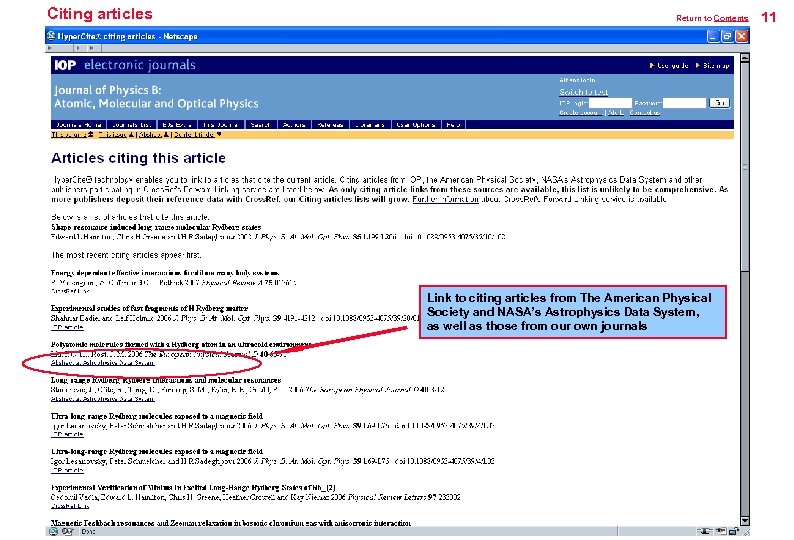Screen dimensions: 794x540
Task: Click inside the login username field
Action: click(x=610, y=103)
